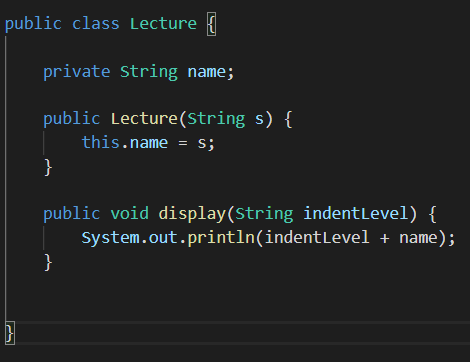Click the 'this' keyword
The height and width of the screenshot is (362, 470).
[x=101, y=142]
